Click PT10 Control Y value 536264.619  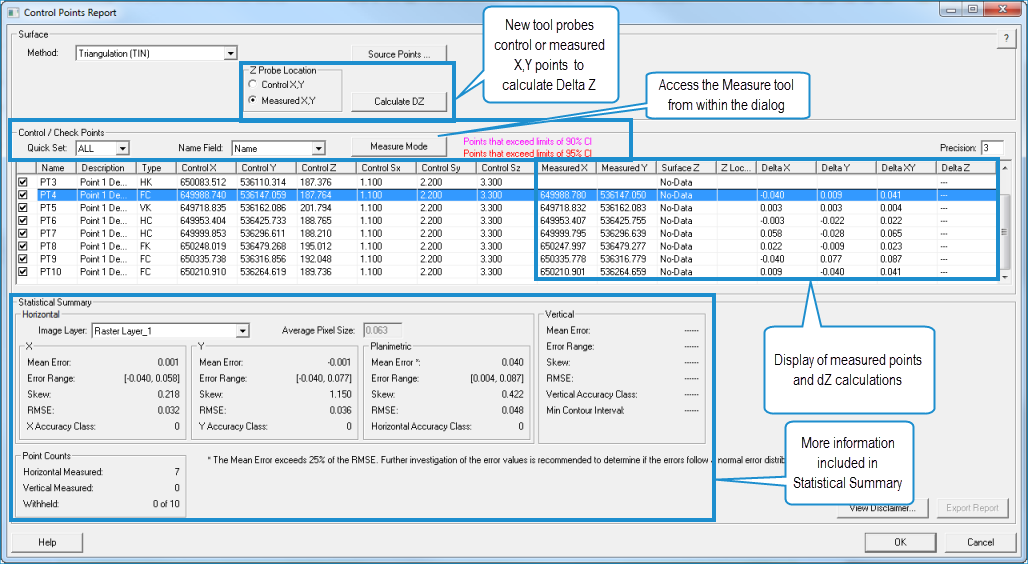coord(263,272)
